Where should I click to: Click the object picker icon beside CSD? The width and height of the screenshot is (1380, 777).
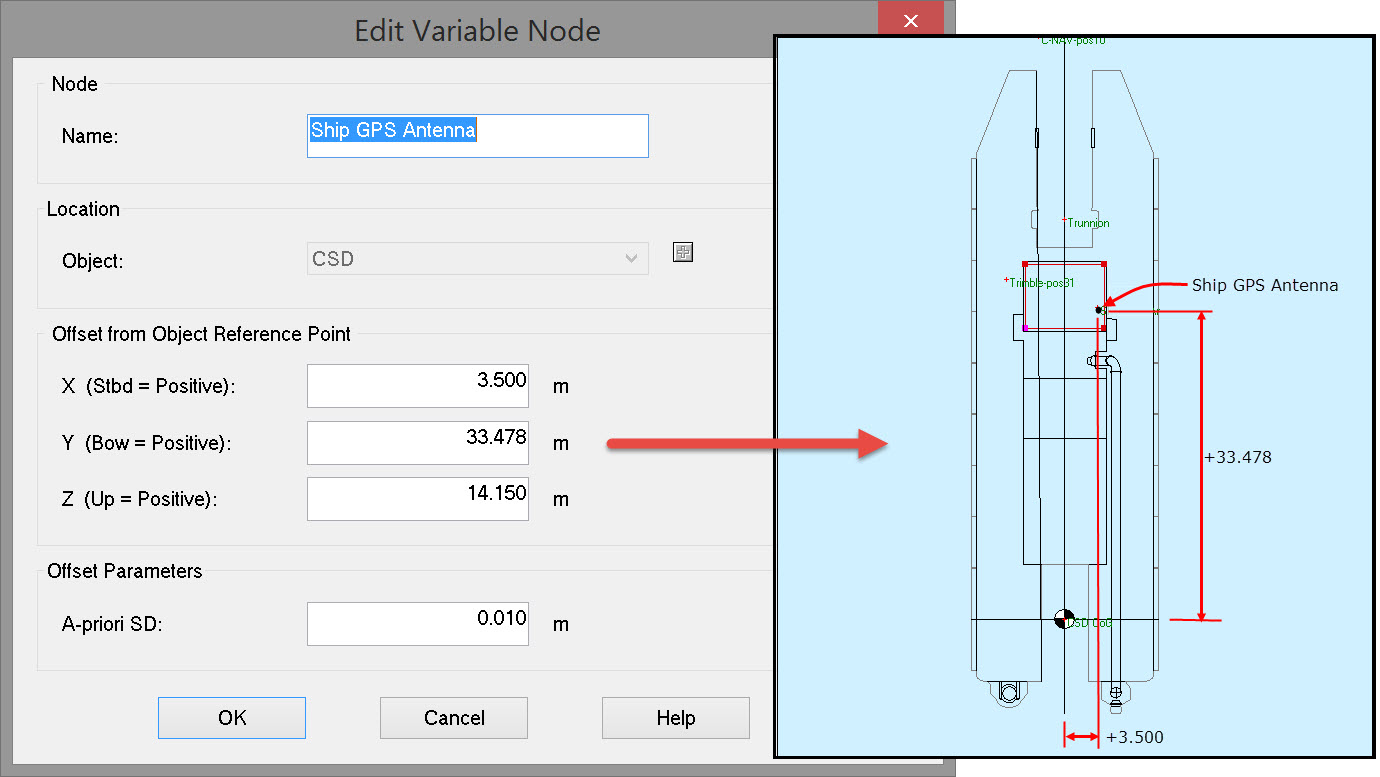coord(683,252)
